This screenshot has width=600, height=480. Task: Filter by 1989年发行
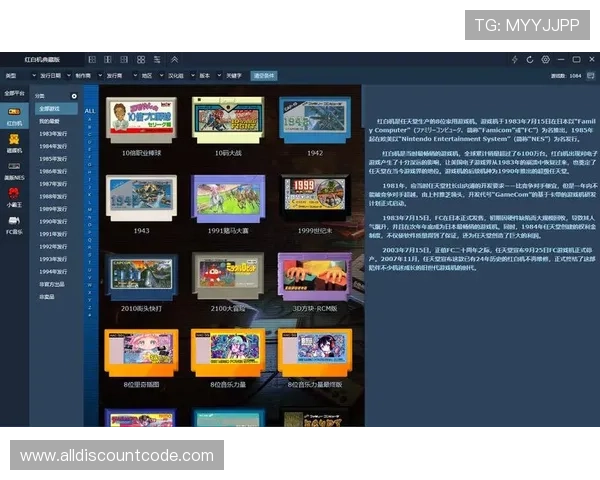tap(53, 209)
